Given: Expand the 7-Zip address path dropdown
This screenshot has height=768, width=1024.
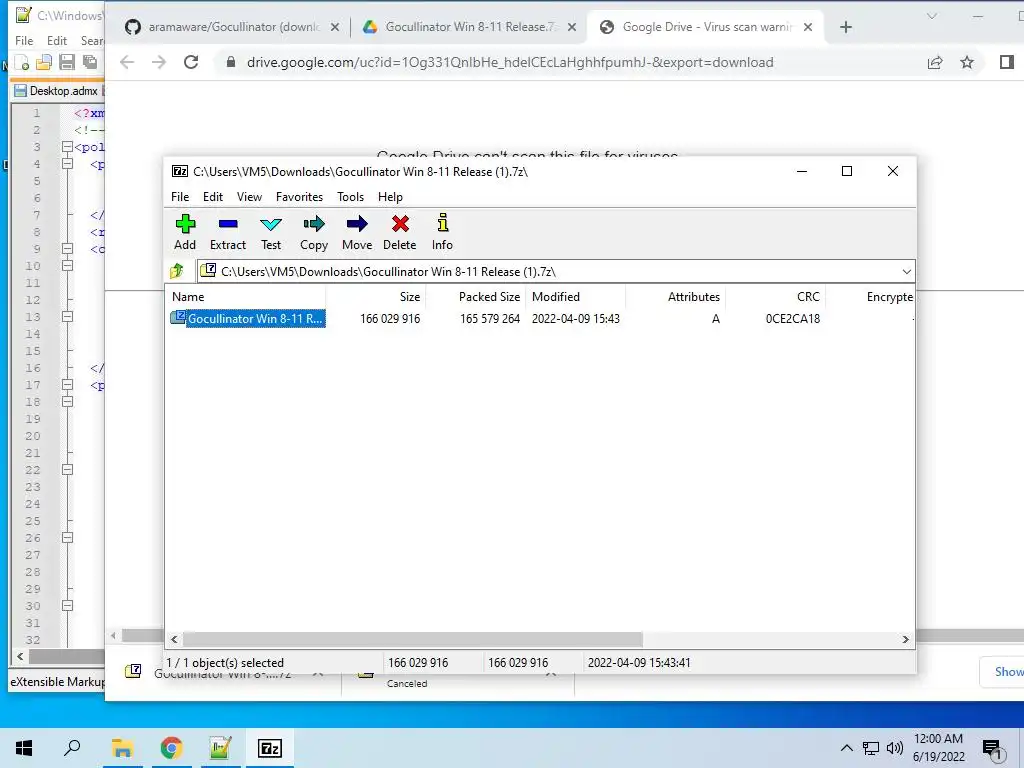Looking at the screenshot, I should click(906, 272).
